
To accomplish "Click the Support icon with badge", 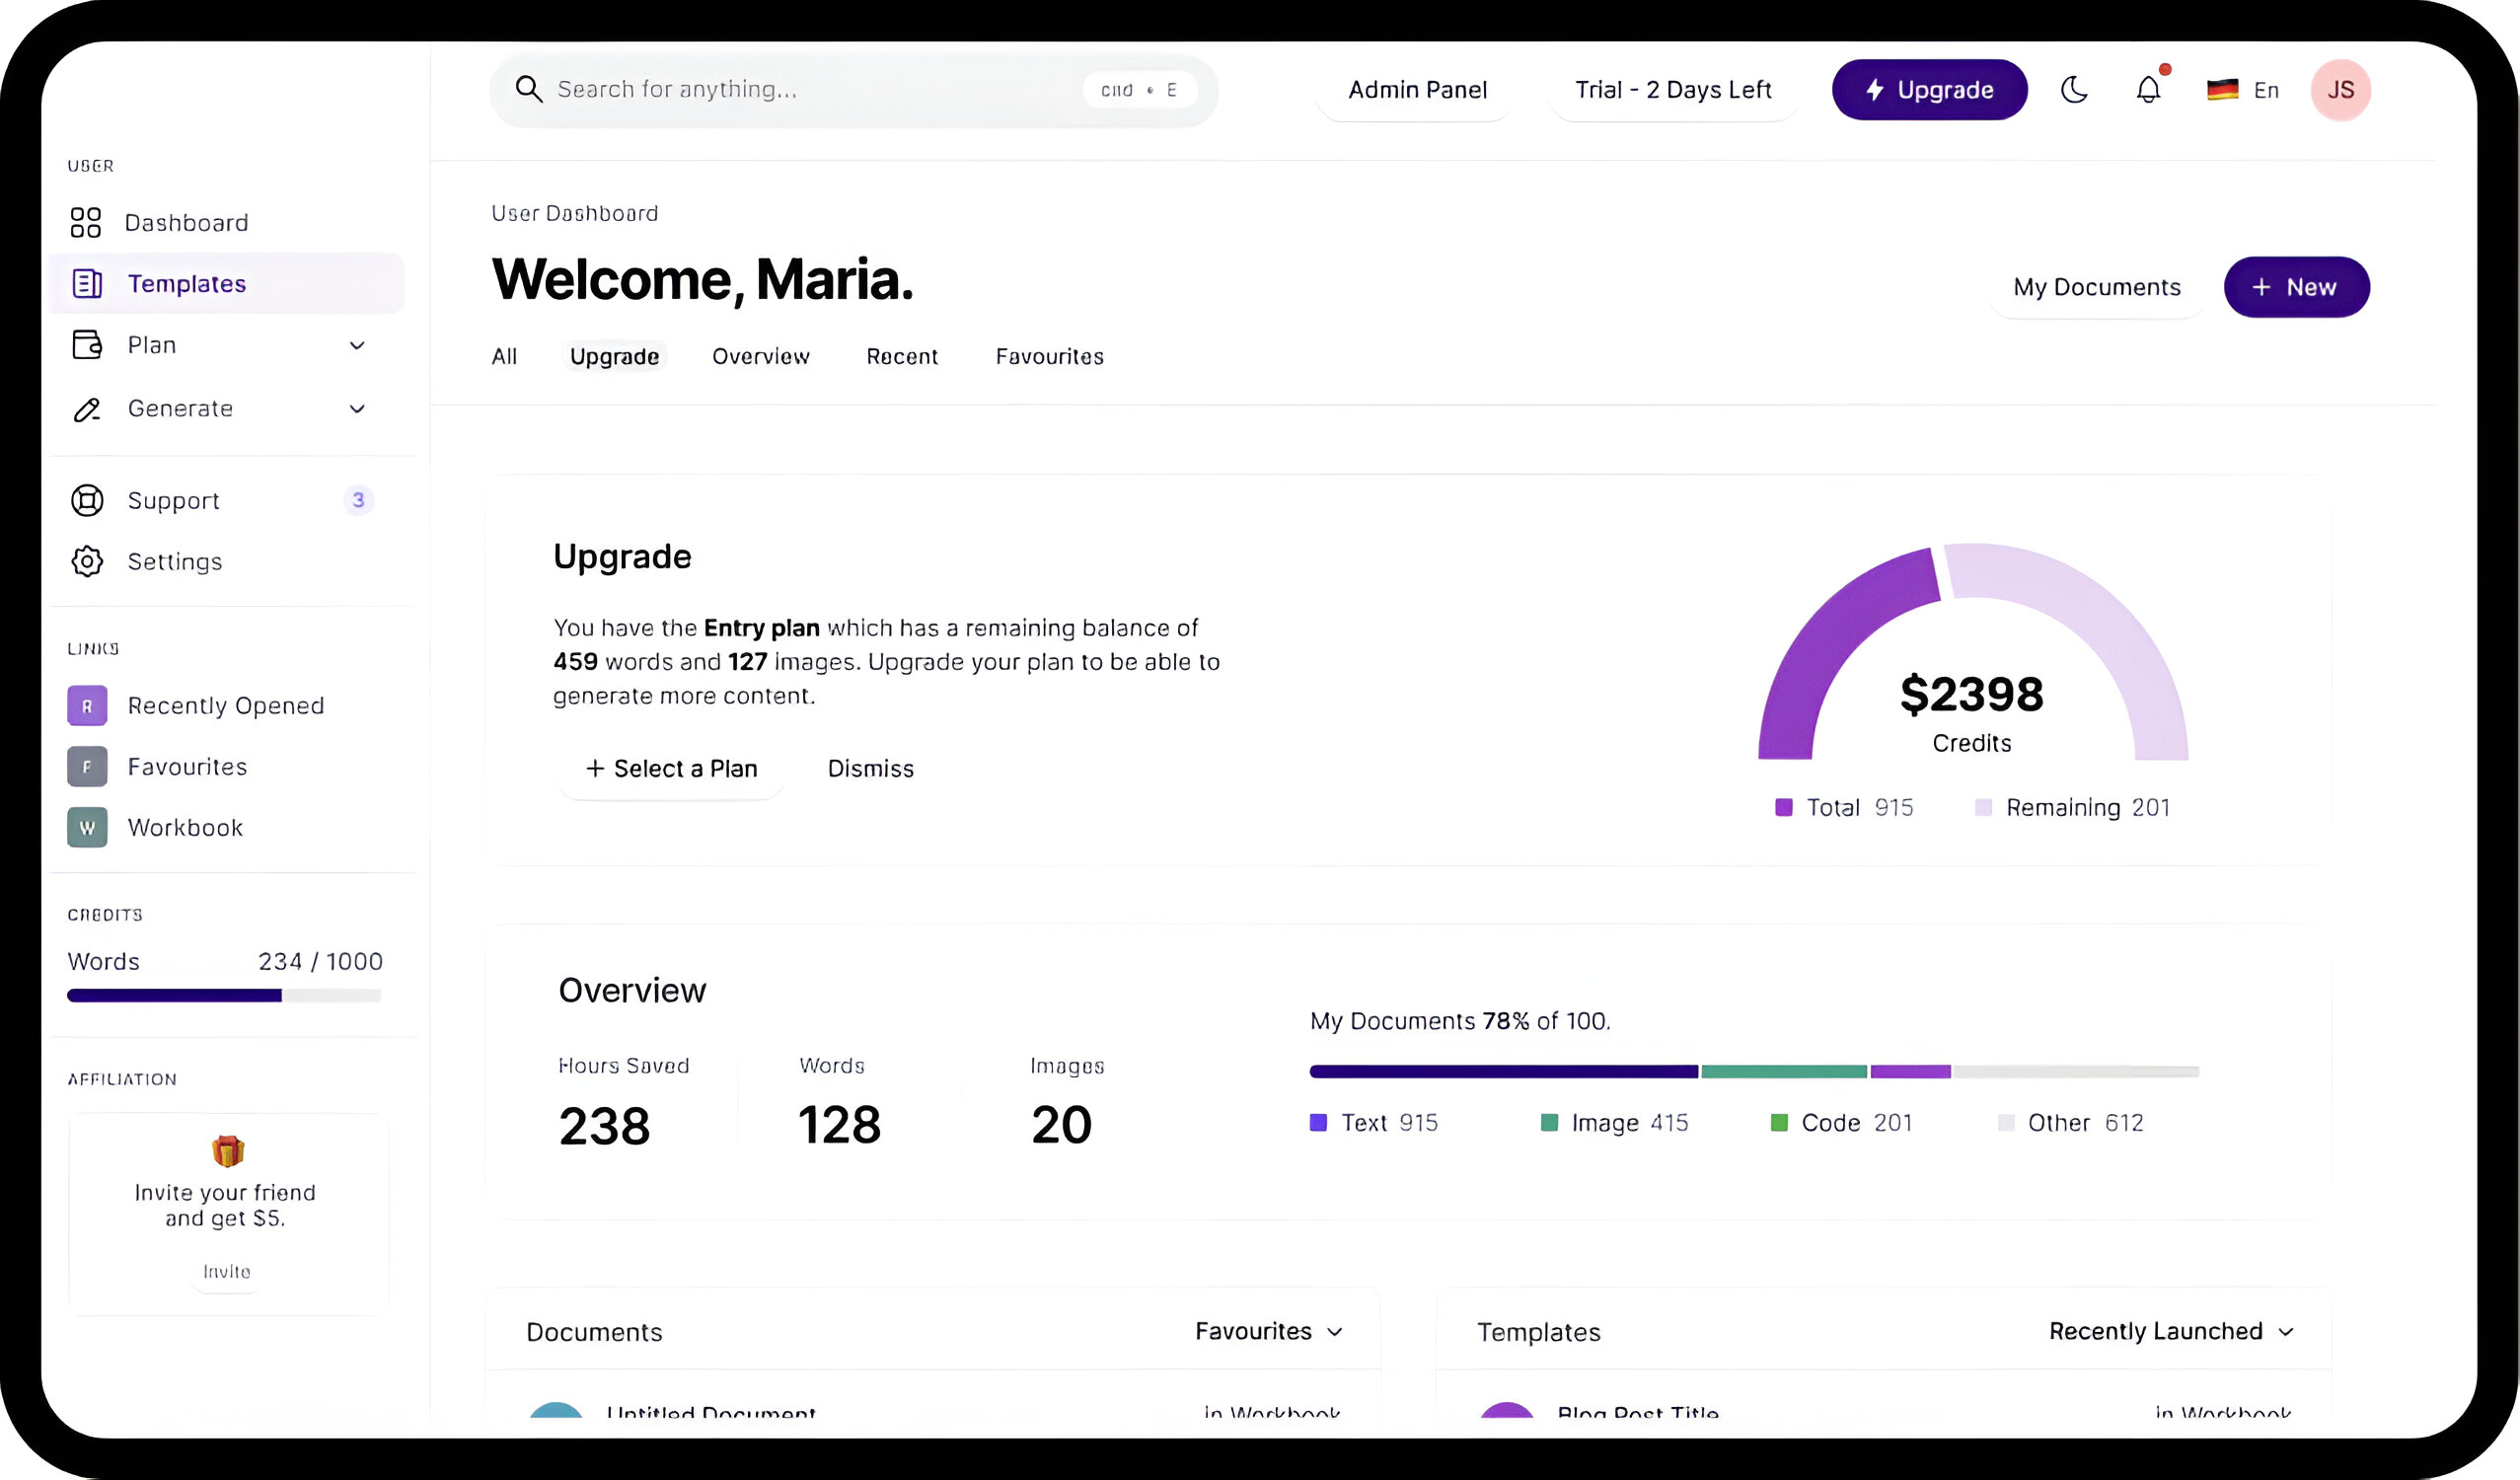I will click(86, 500).
